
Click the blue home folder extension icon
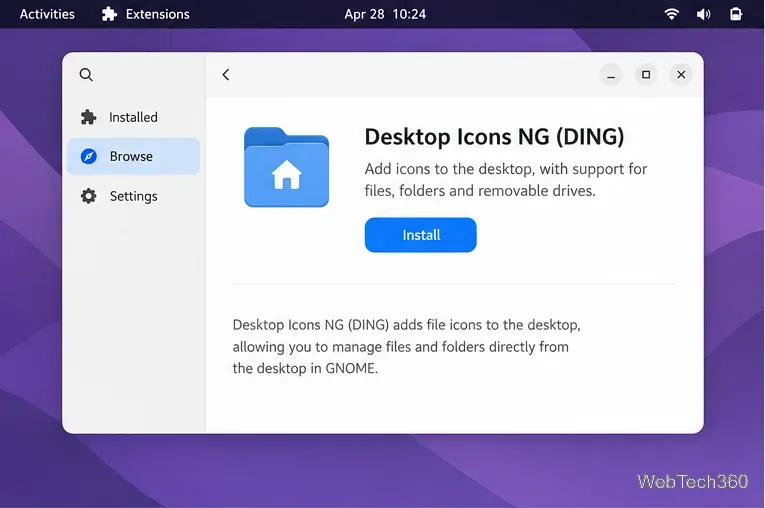[x=286, y=167]
